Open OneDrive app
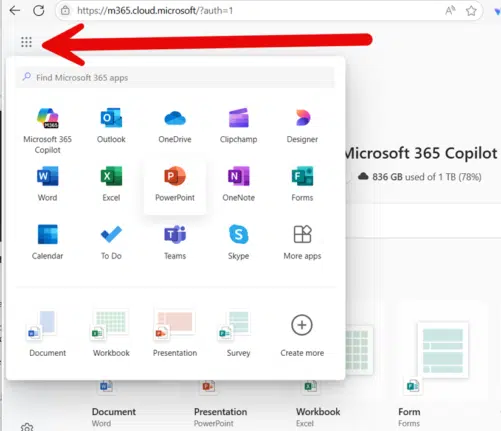The width and height of the screenshot is (501, 431). point(175,126)
